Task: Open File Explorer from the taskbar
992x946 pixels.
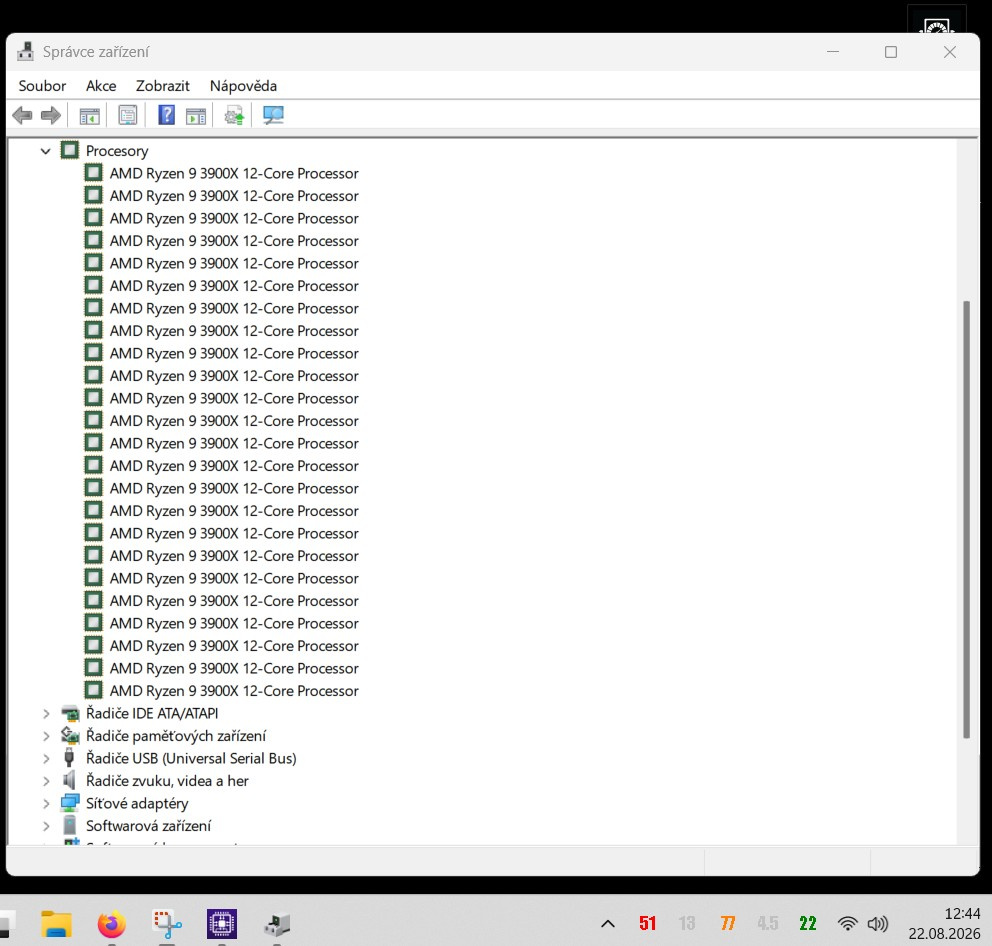Action: [x=56, y=924]
